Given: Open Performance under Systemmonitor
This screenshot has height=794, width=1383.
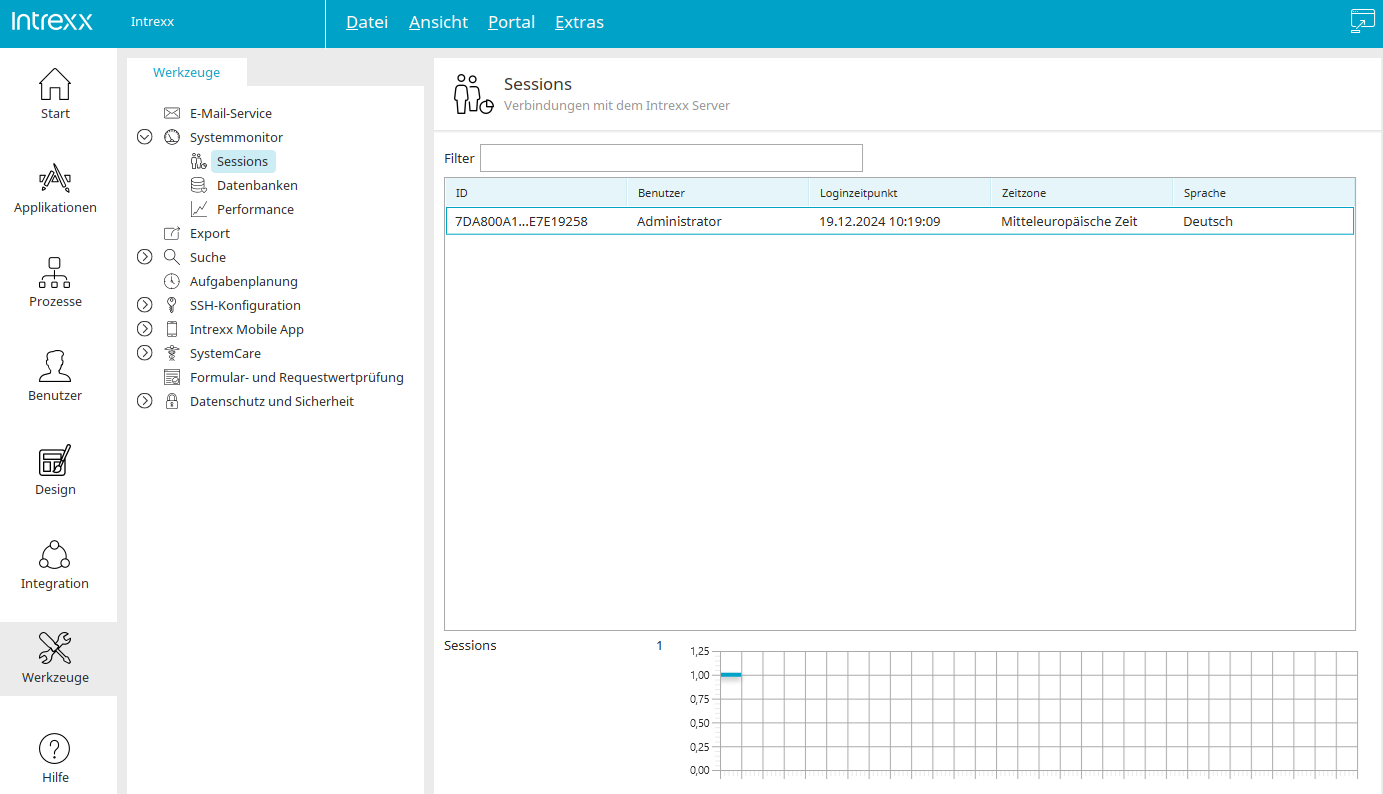Looking at the screenshot, I should pyautogui.click(x=255, y=209).
